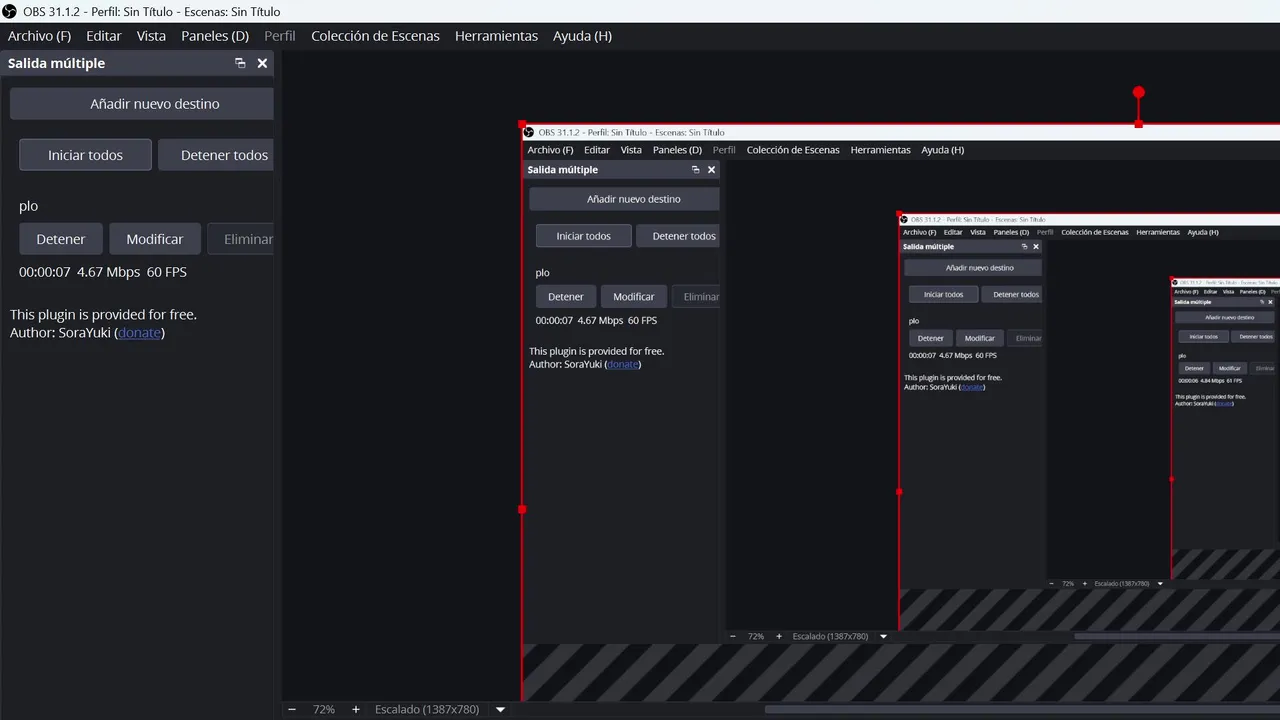Open the Herramientas menu
The image size is (1280, 720).
496,36
